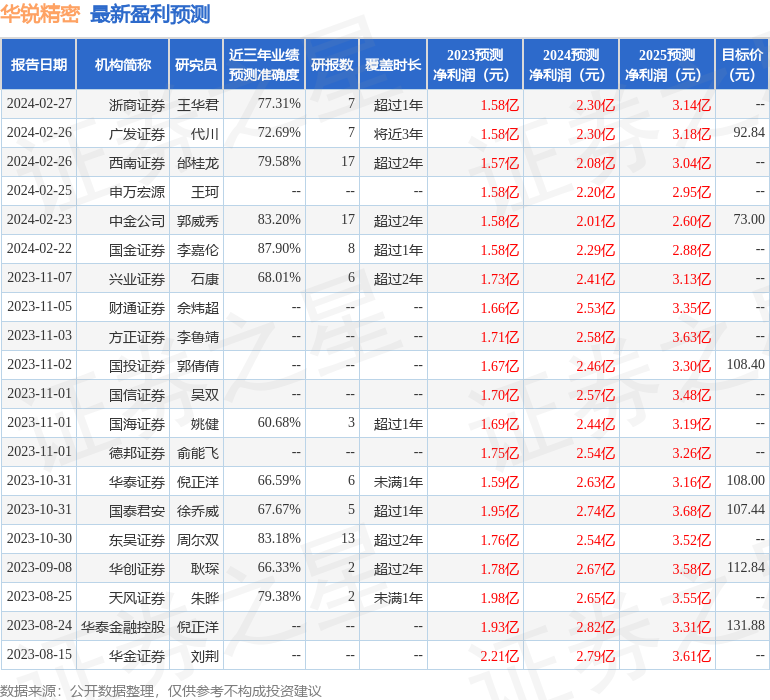Click researcher name 李嘉伦
Image resolution: width=770 pixels, height=700 pixels.
point(198,250)
